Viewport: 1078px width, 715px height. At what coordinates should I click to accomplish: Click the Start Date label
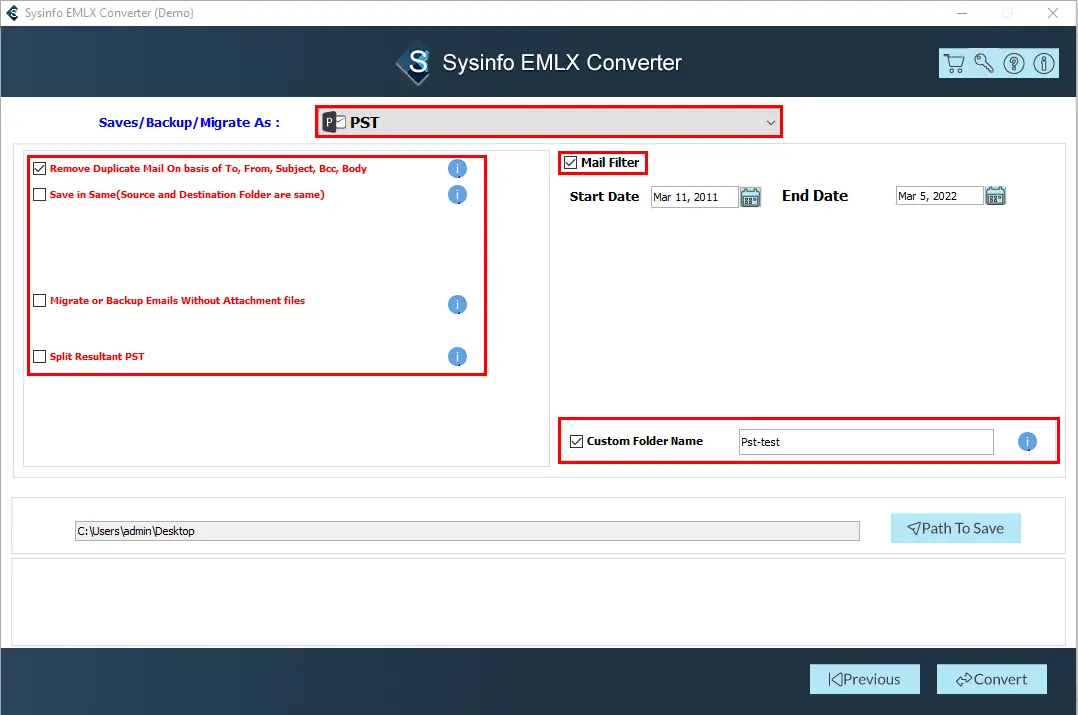click(x=604, y=197)
